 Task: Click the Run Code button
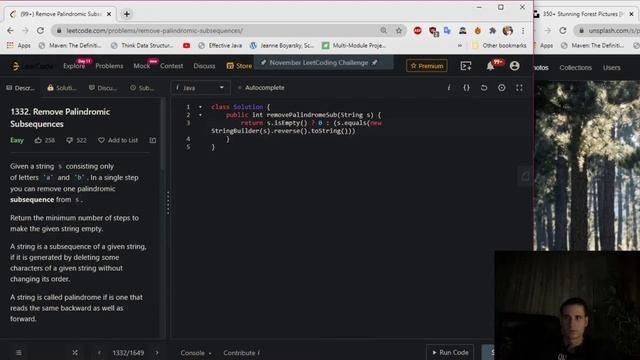coord(450,352)
